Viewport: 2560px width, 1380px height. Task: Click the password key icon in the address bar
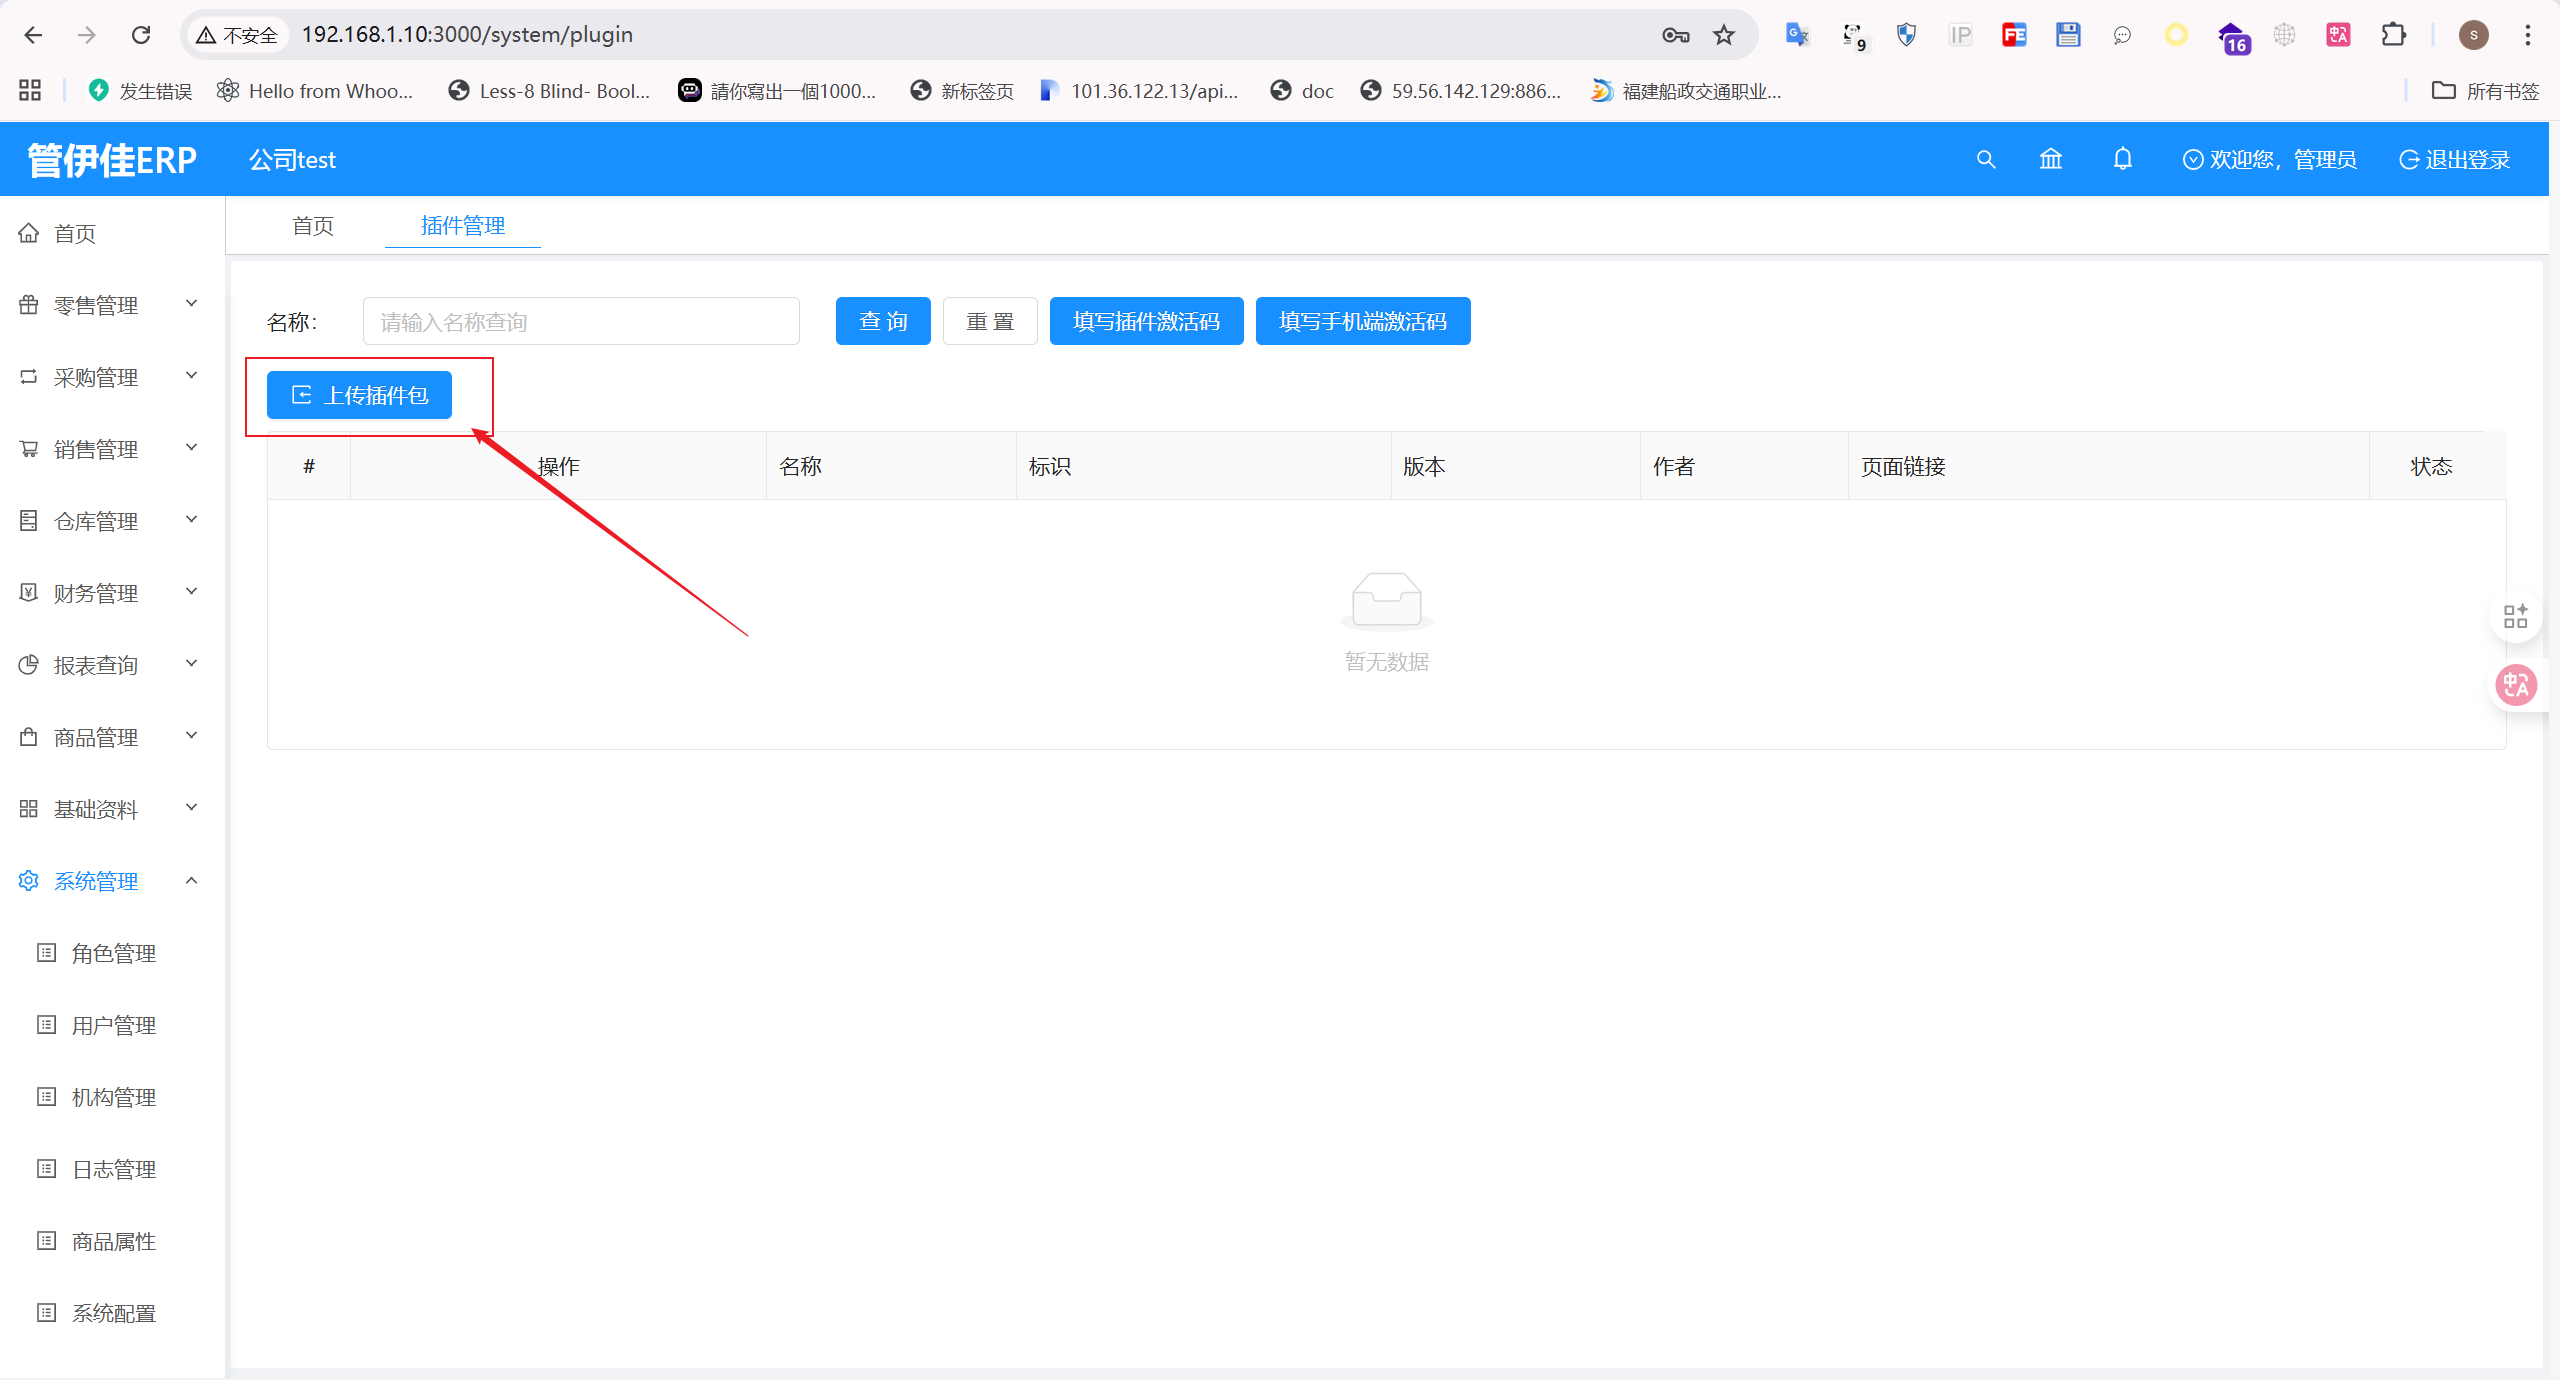(x=1675, y=35)
